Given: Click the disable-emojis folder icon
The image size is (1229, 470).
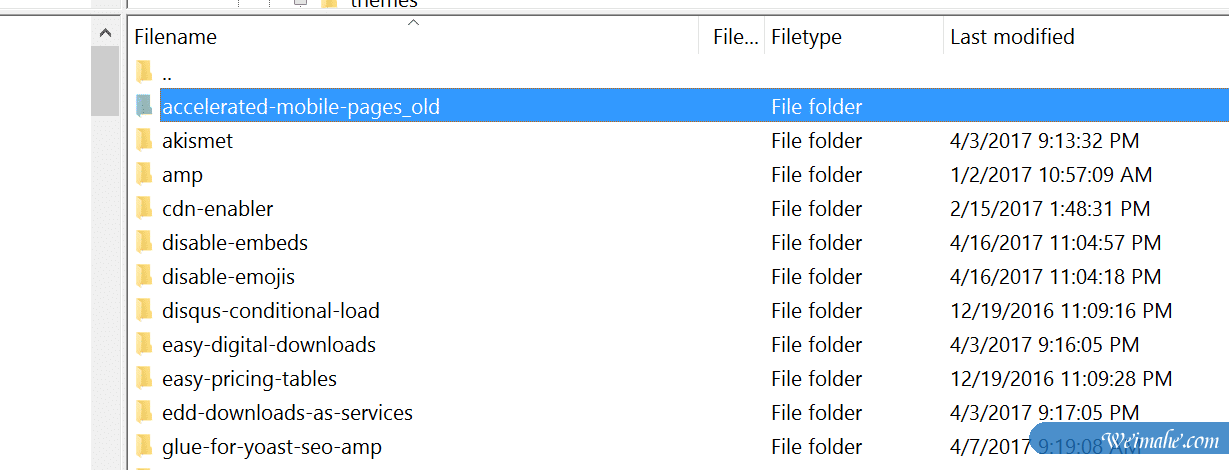Looking at the screenshot, I should point(144,276).
